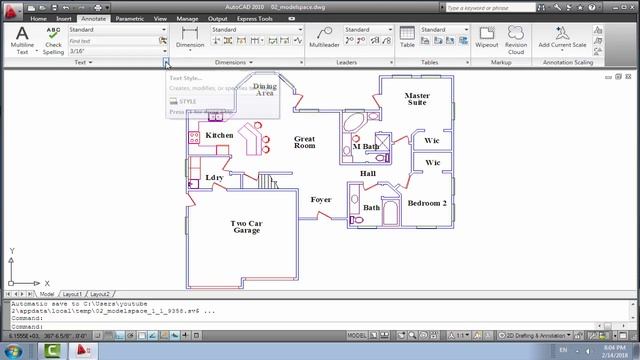
Task: Click the Dimensions panel dialog launcher arrow
Action: coord(301,62)
